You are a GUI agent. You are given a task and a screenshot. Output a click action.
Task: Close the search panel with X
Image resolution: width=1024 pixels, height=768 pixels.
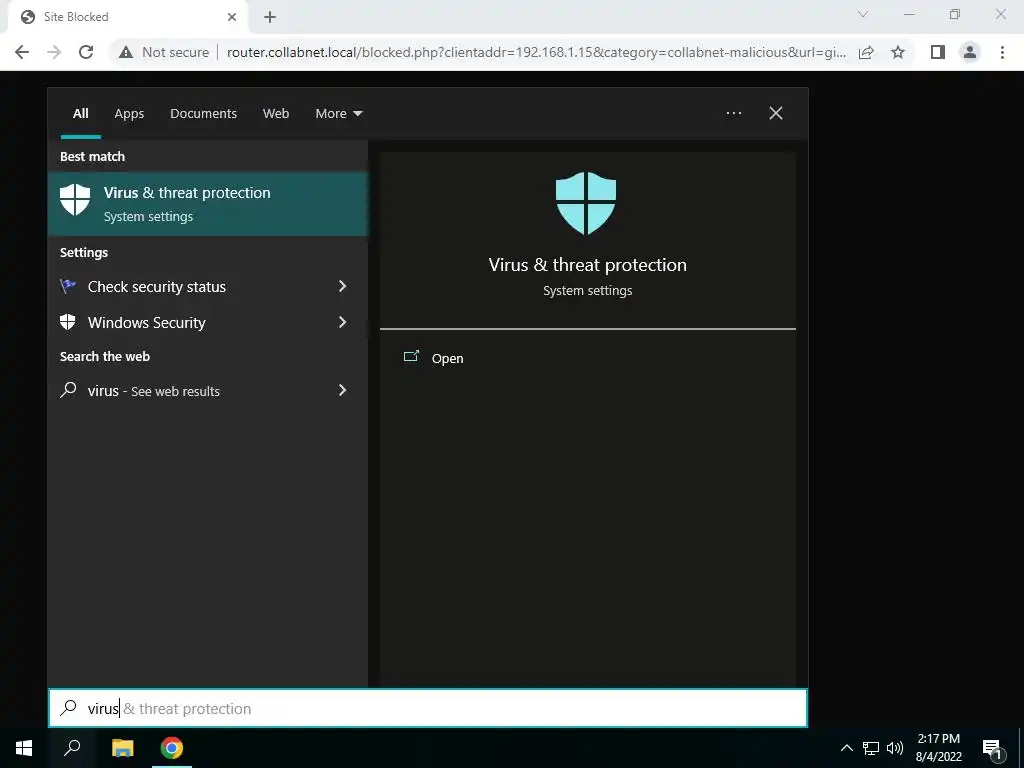776,113
